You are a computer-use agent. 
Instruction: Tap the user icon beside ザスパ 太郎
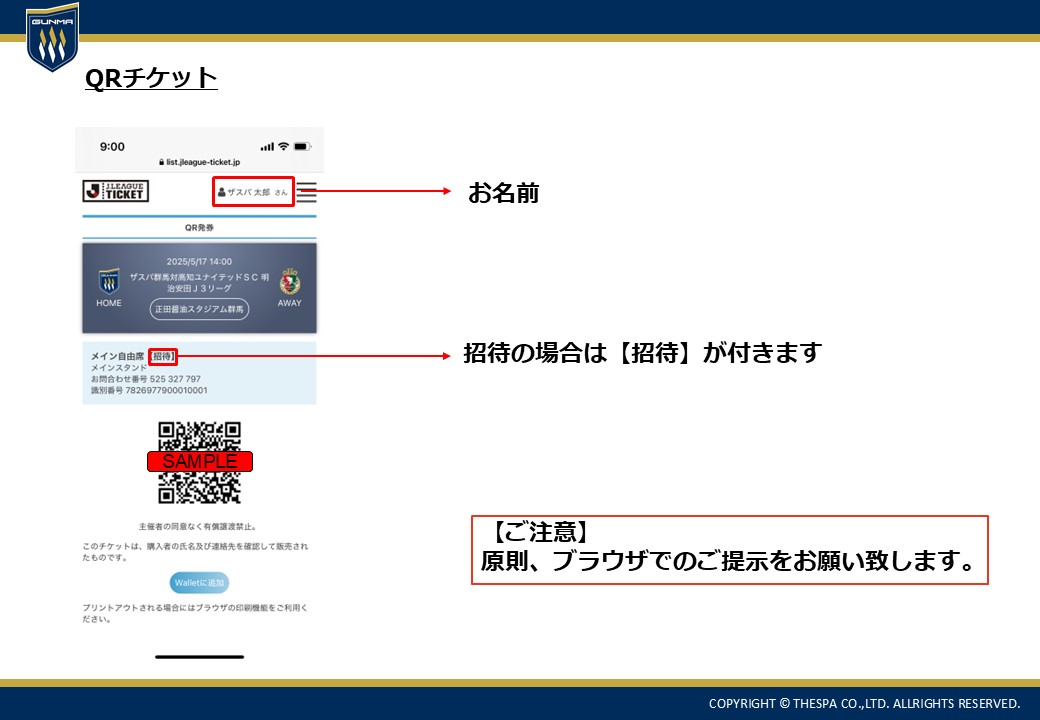pyautogui.click(x=222, y=192)
